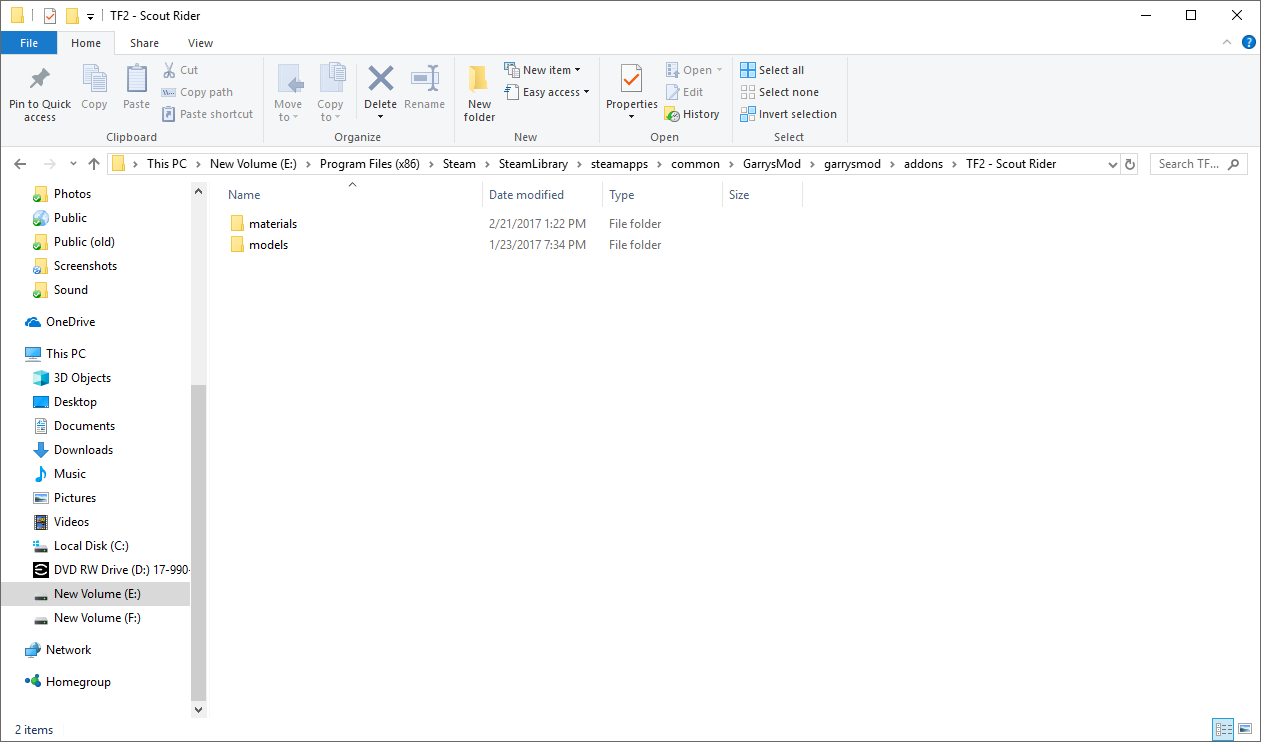Collapse the ribbon with chevron
The image size is (1261, 742).
point(1228,43)
